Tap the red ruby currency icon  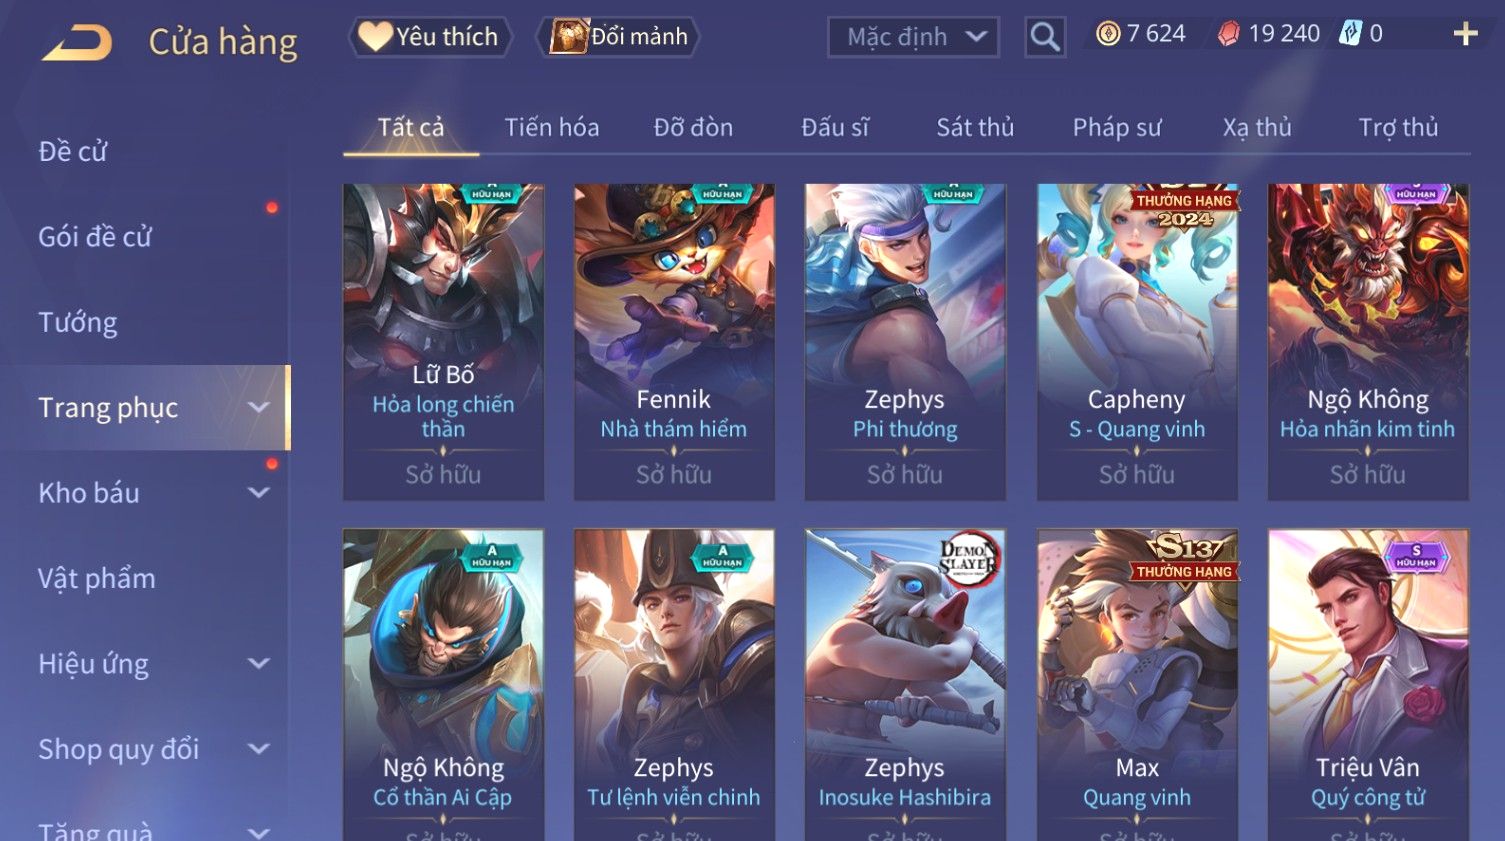pyautogui.click(x=1229, y=34)
